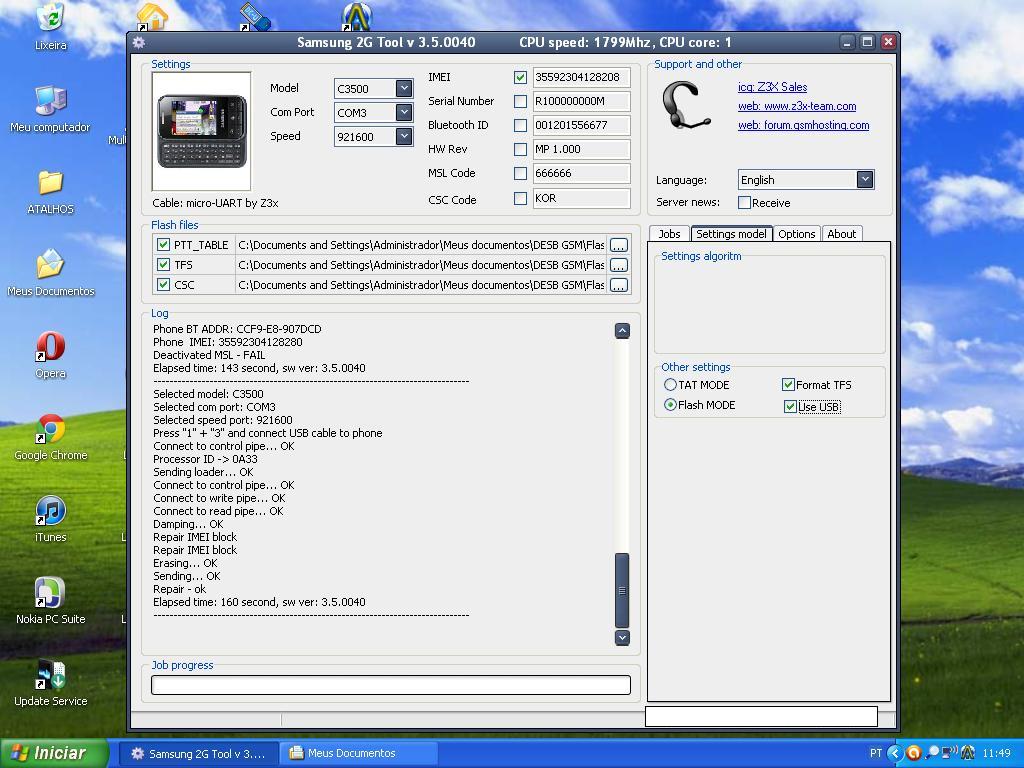
Task: Open the Options tab
Action: 797,234
